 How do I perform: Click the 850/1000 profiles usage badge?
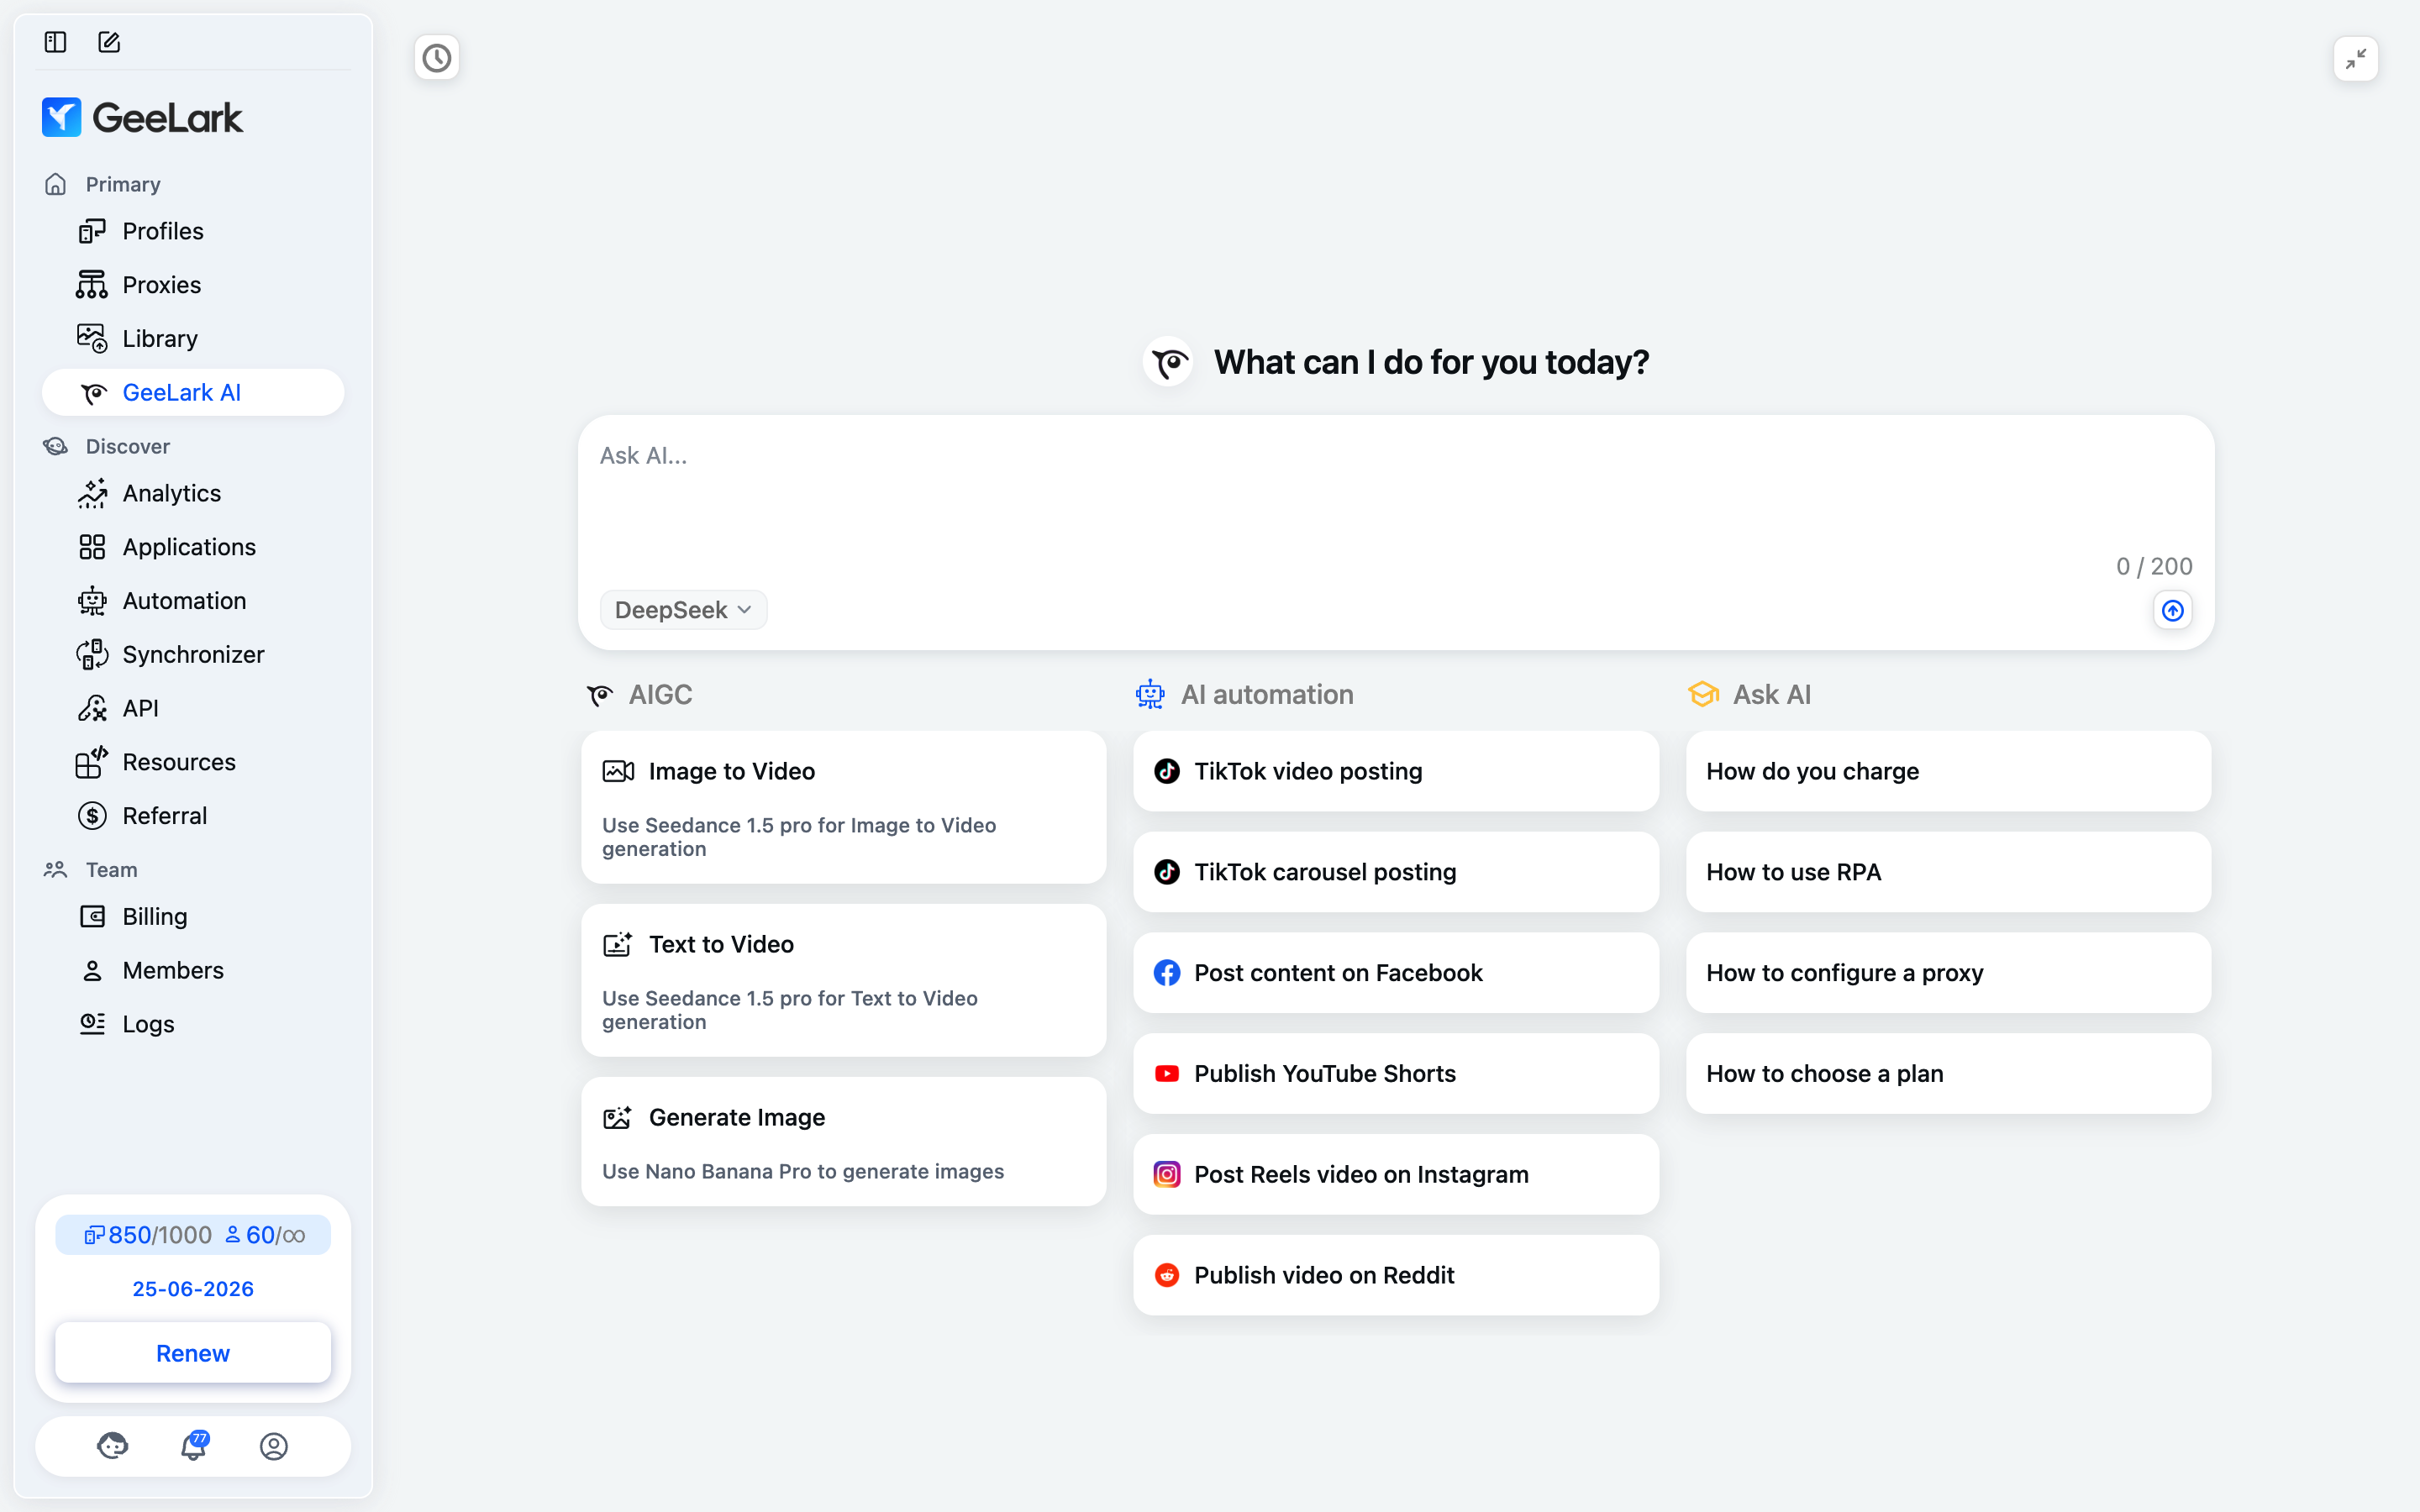[149, 1235]
